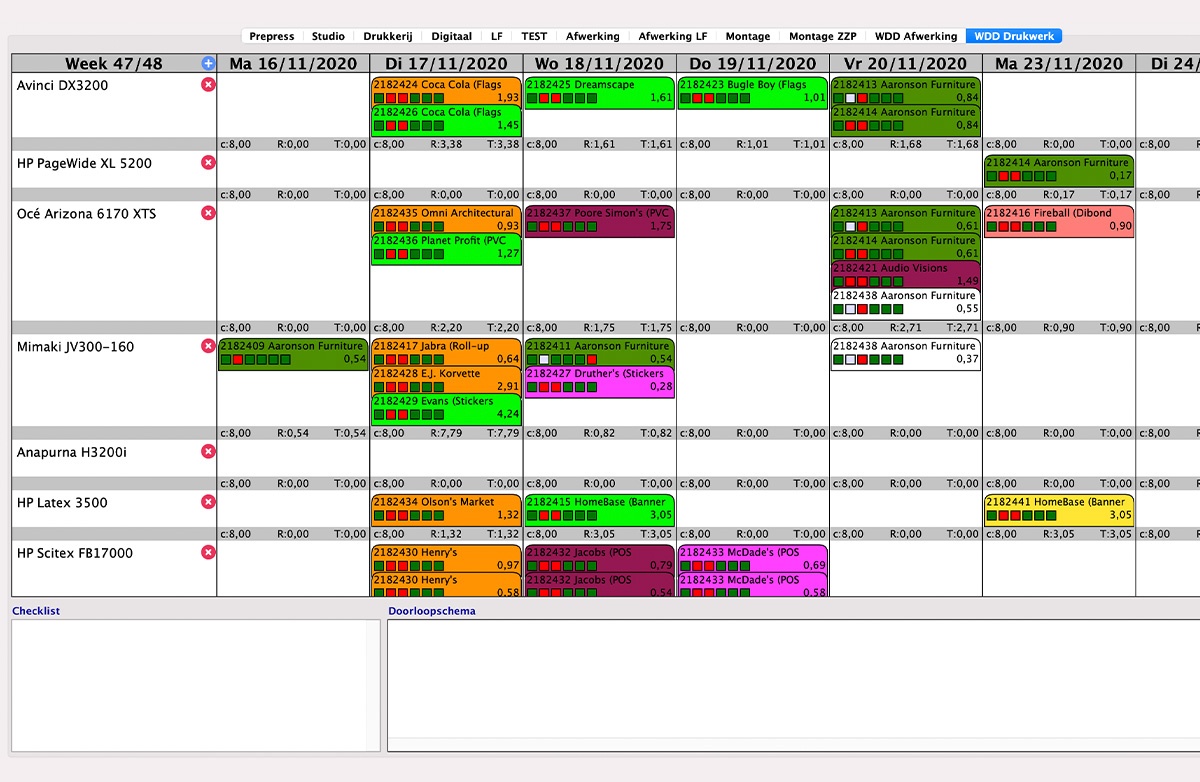The image size is (1200, 782).
Task: Click inside the Doorloopschema panel
Action: (x=794, y=685)
